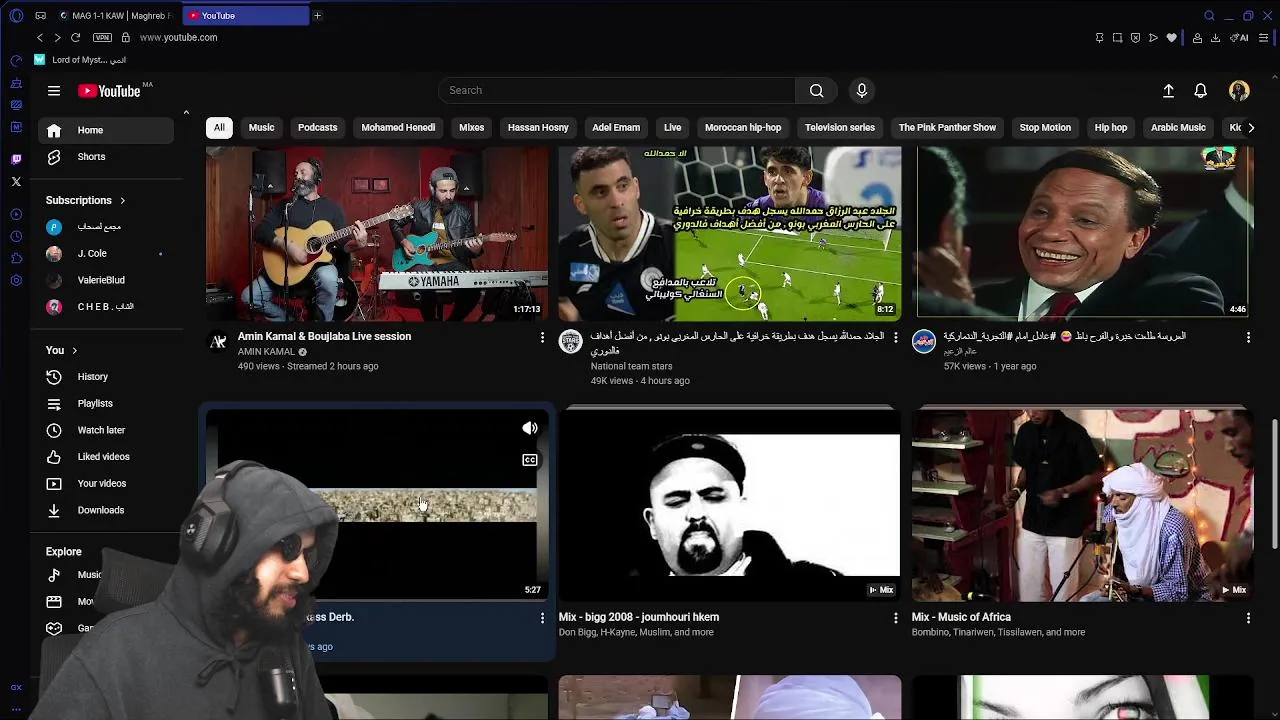This screenshot has height=720, width=1280.
Task: Open the Opera AI assistant button
Action: click(x=1239, y=38)
